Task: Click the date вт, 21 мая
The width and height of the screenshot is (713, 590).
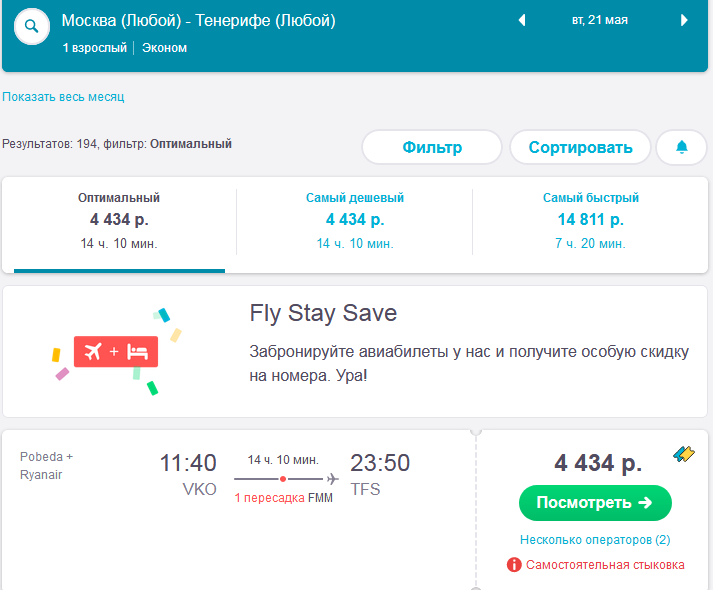Action: pos(600,20)
